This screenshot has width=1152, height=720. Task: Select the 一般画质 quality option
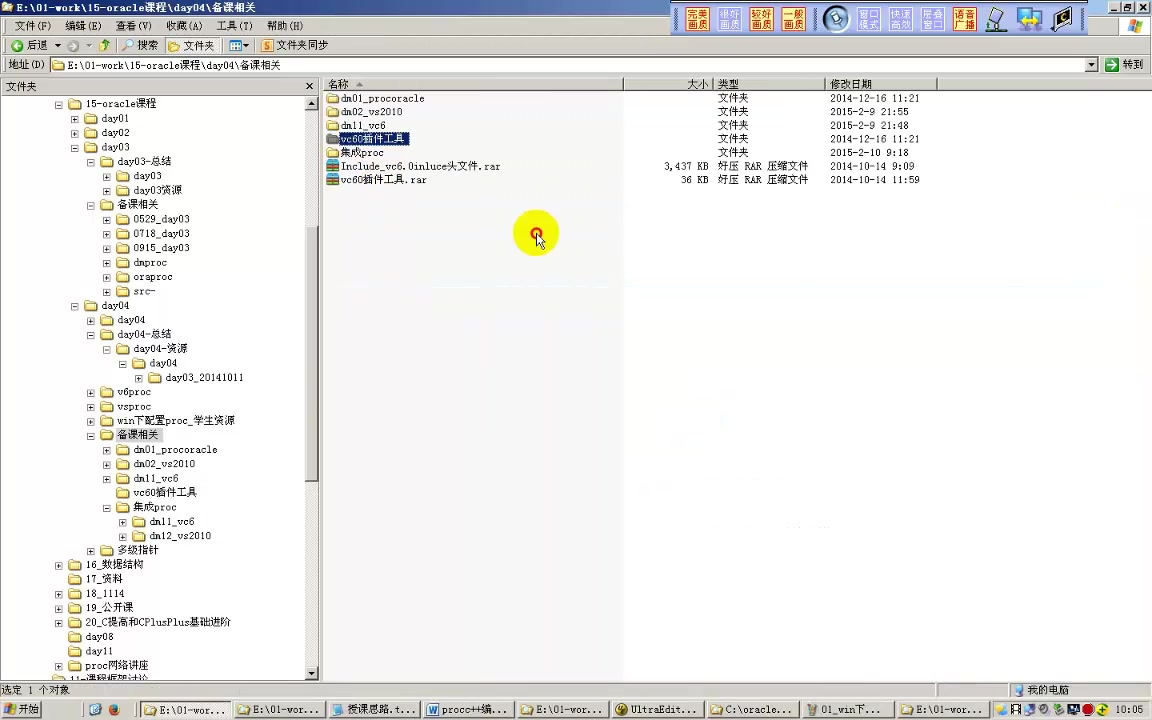pyautogui.click(x=791, y=20)
